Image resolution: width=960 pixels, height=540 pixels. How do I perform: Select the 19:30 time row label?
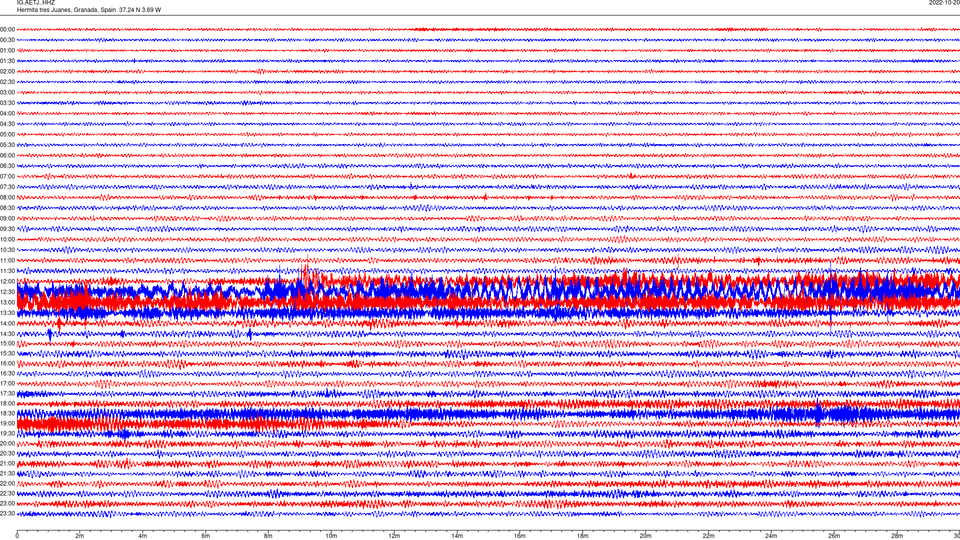[x=7, y=433]
